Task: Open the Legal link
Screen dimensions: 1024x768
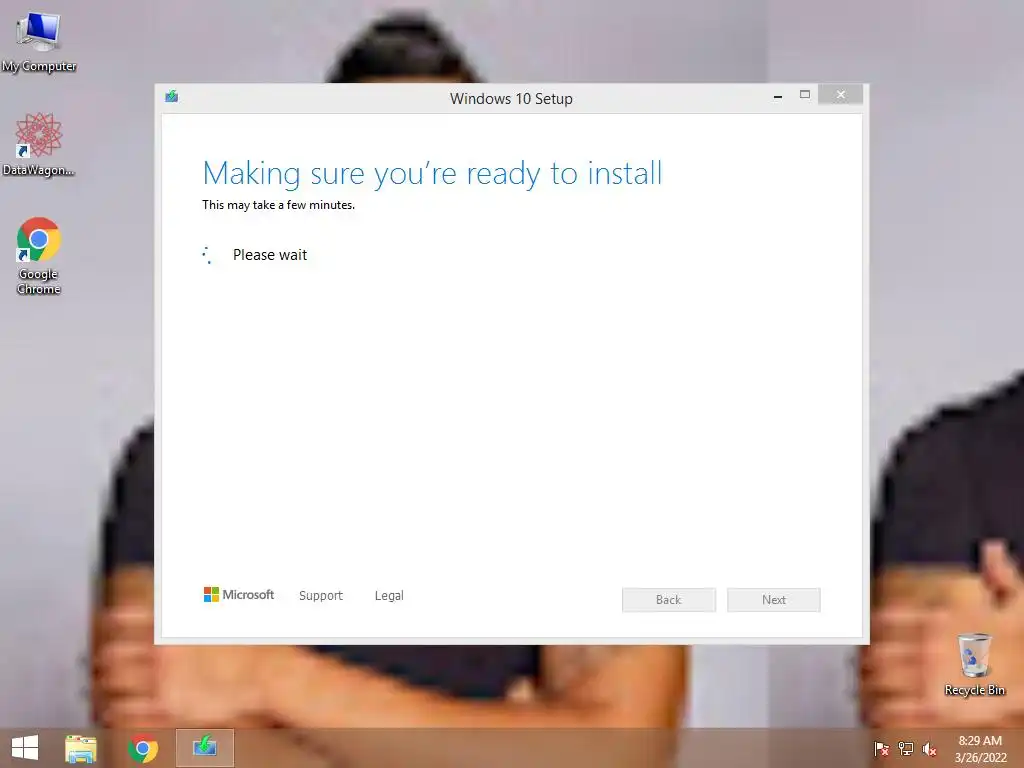Action: coord(389,596)
